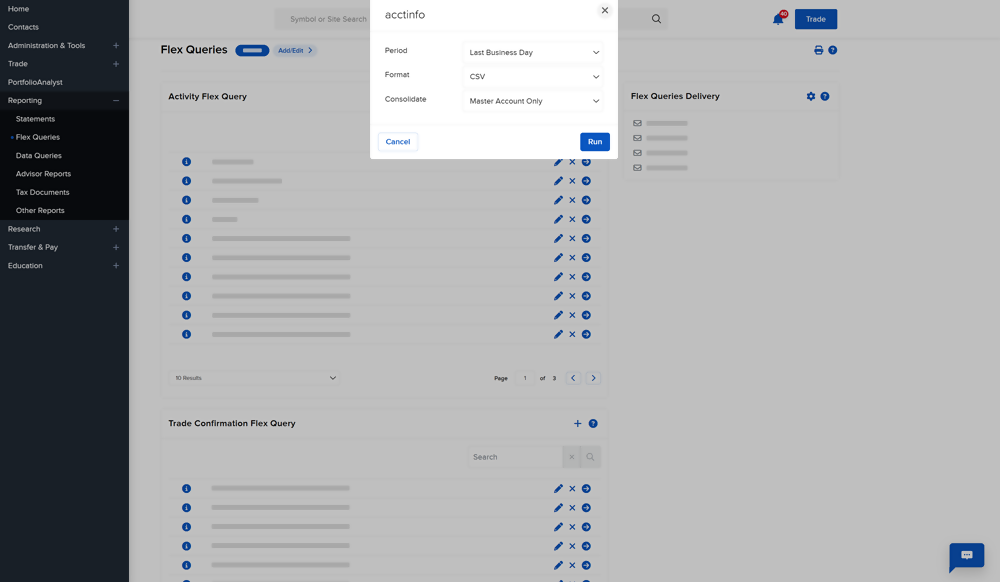View info for the first Activity Flex Query
This screenshot has height=582, width=1000.
tap(186, 161)
